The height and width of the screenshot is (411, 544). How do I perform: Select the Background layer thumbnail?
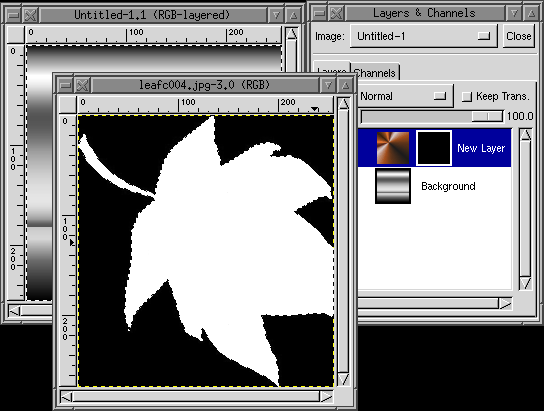[393, 186]
